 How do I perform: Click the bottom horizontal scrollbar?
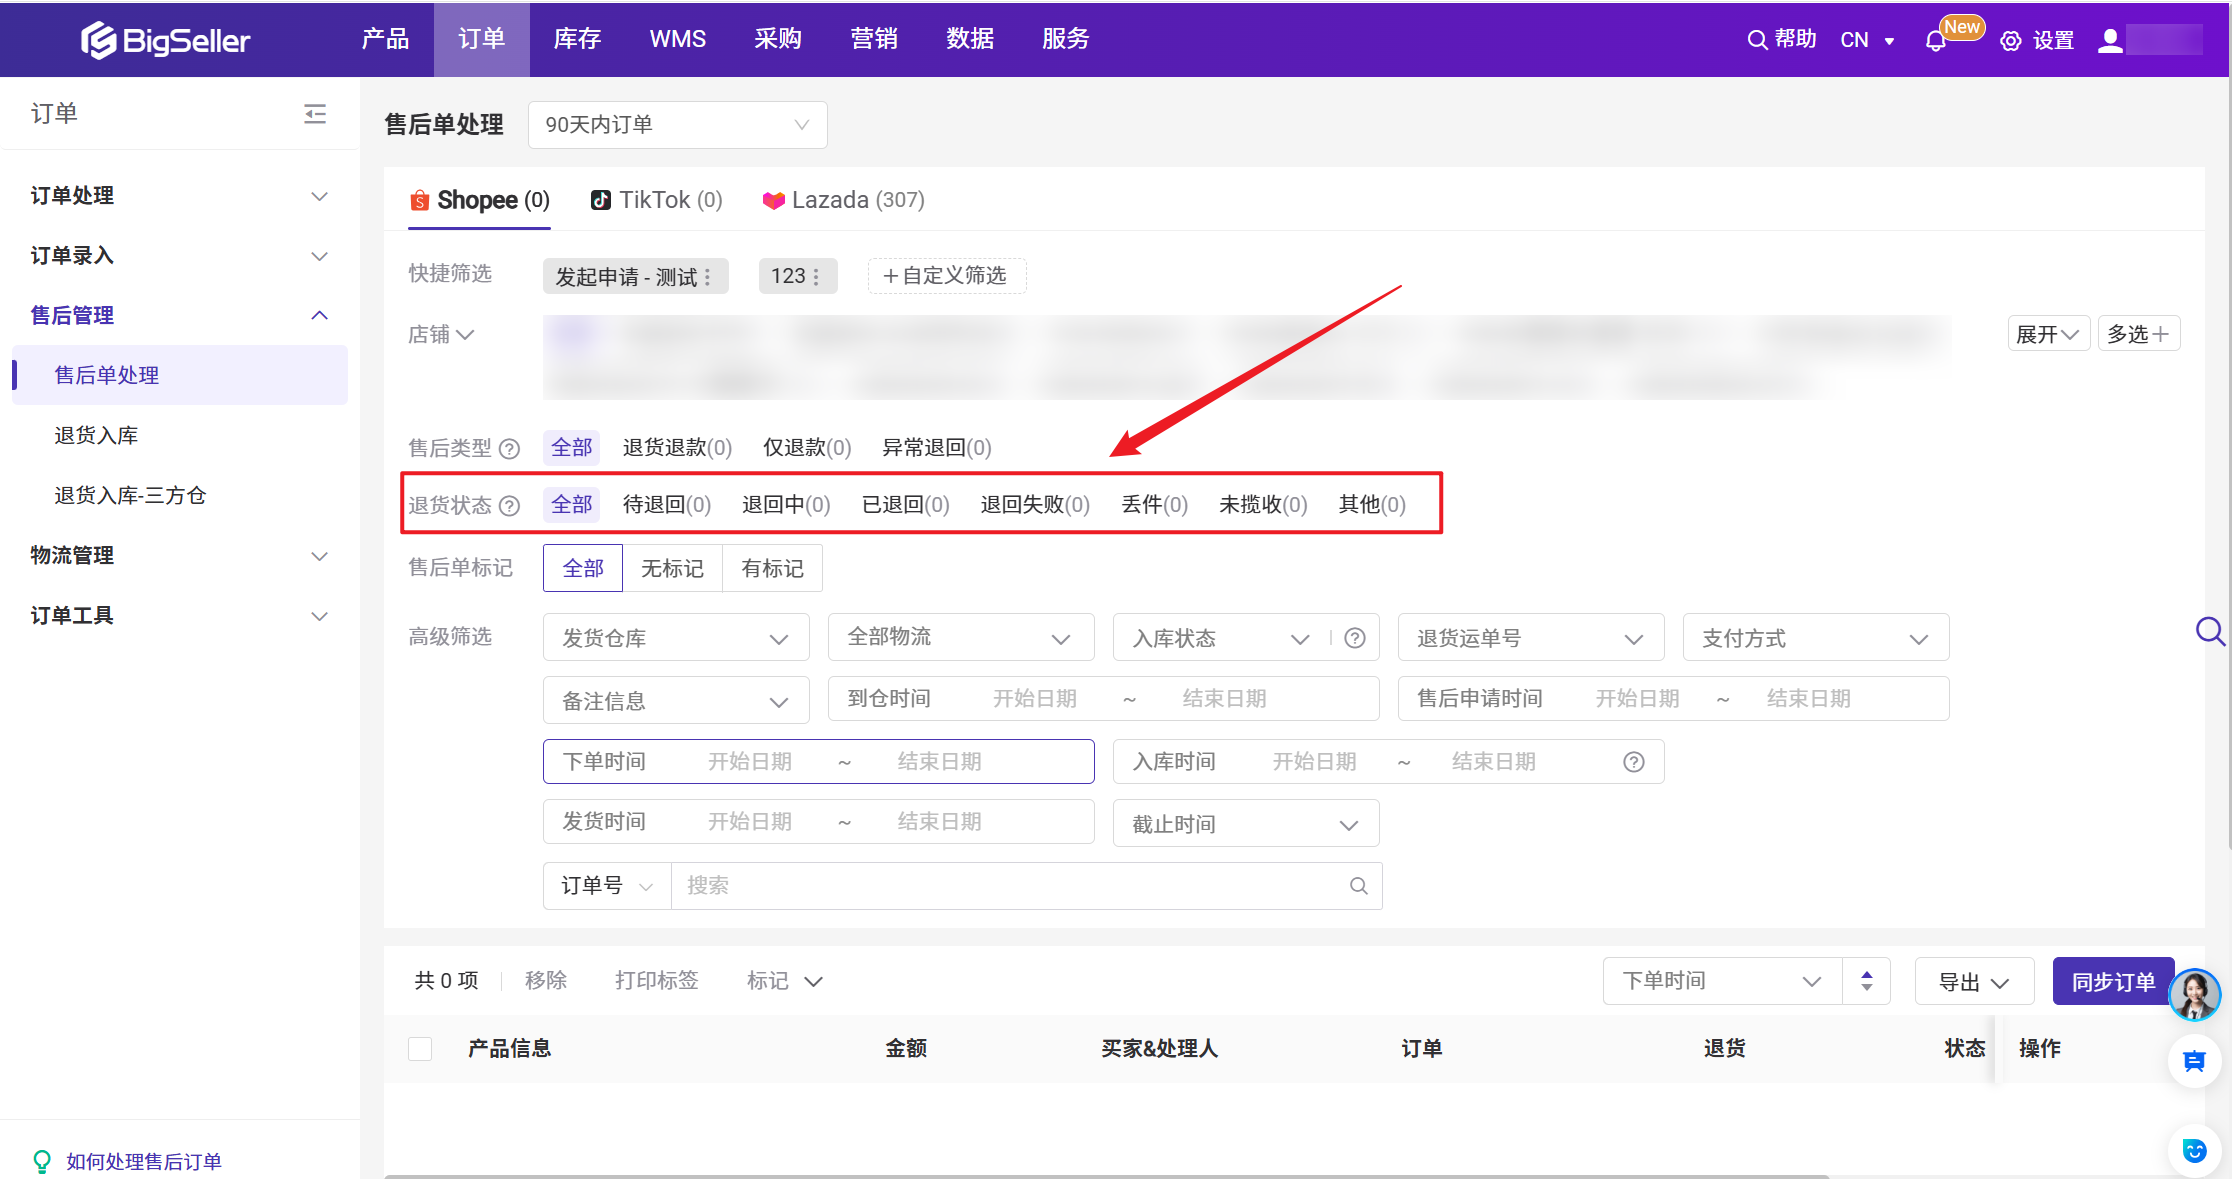click(1106, 1175)
